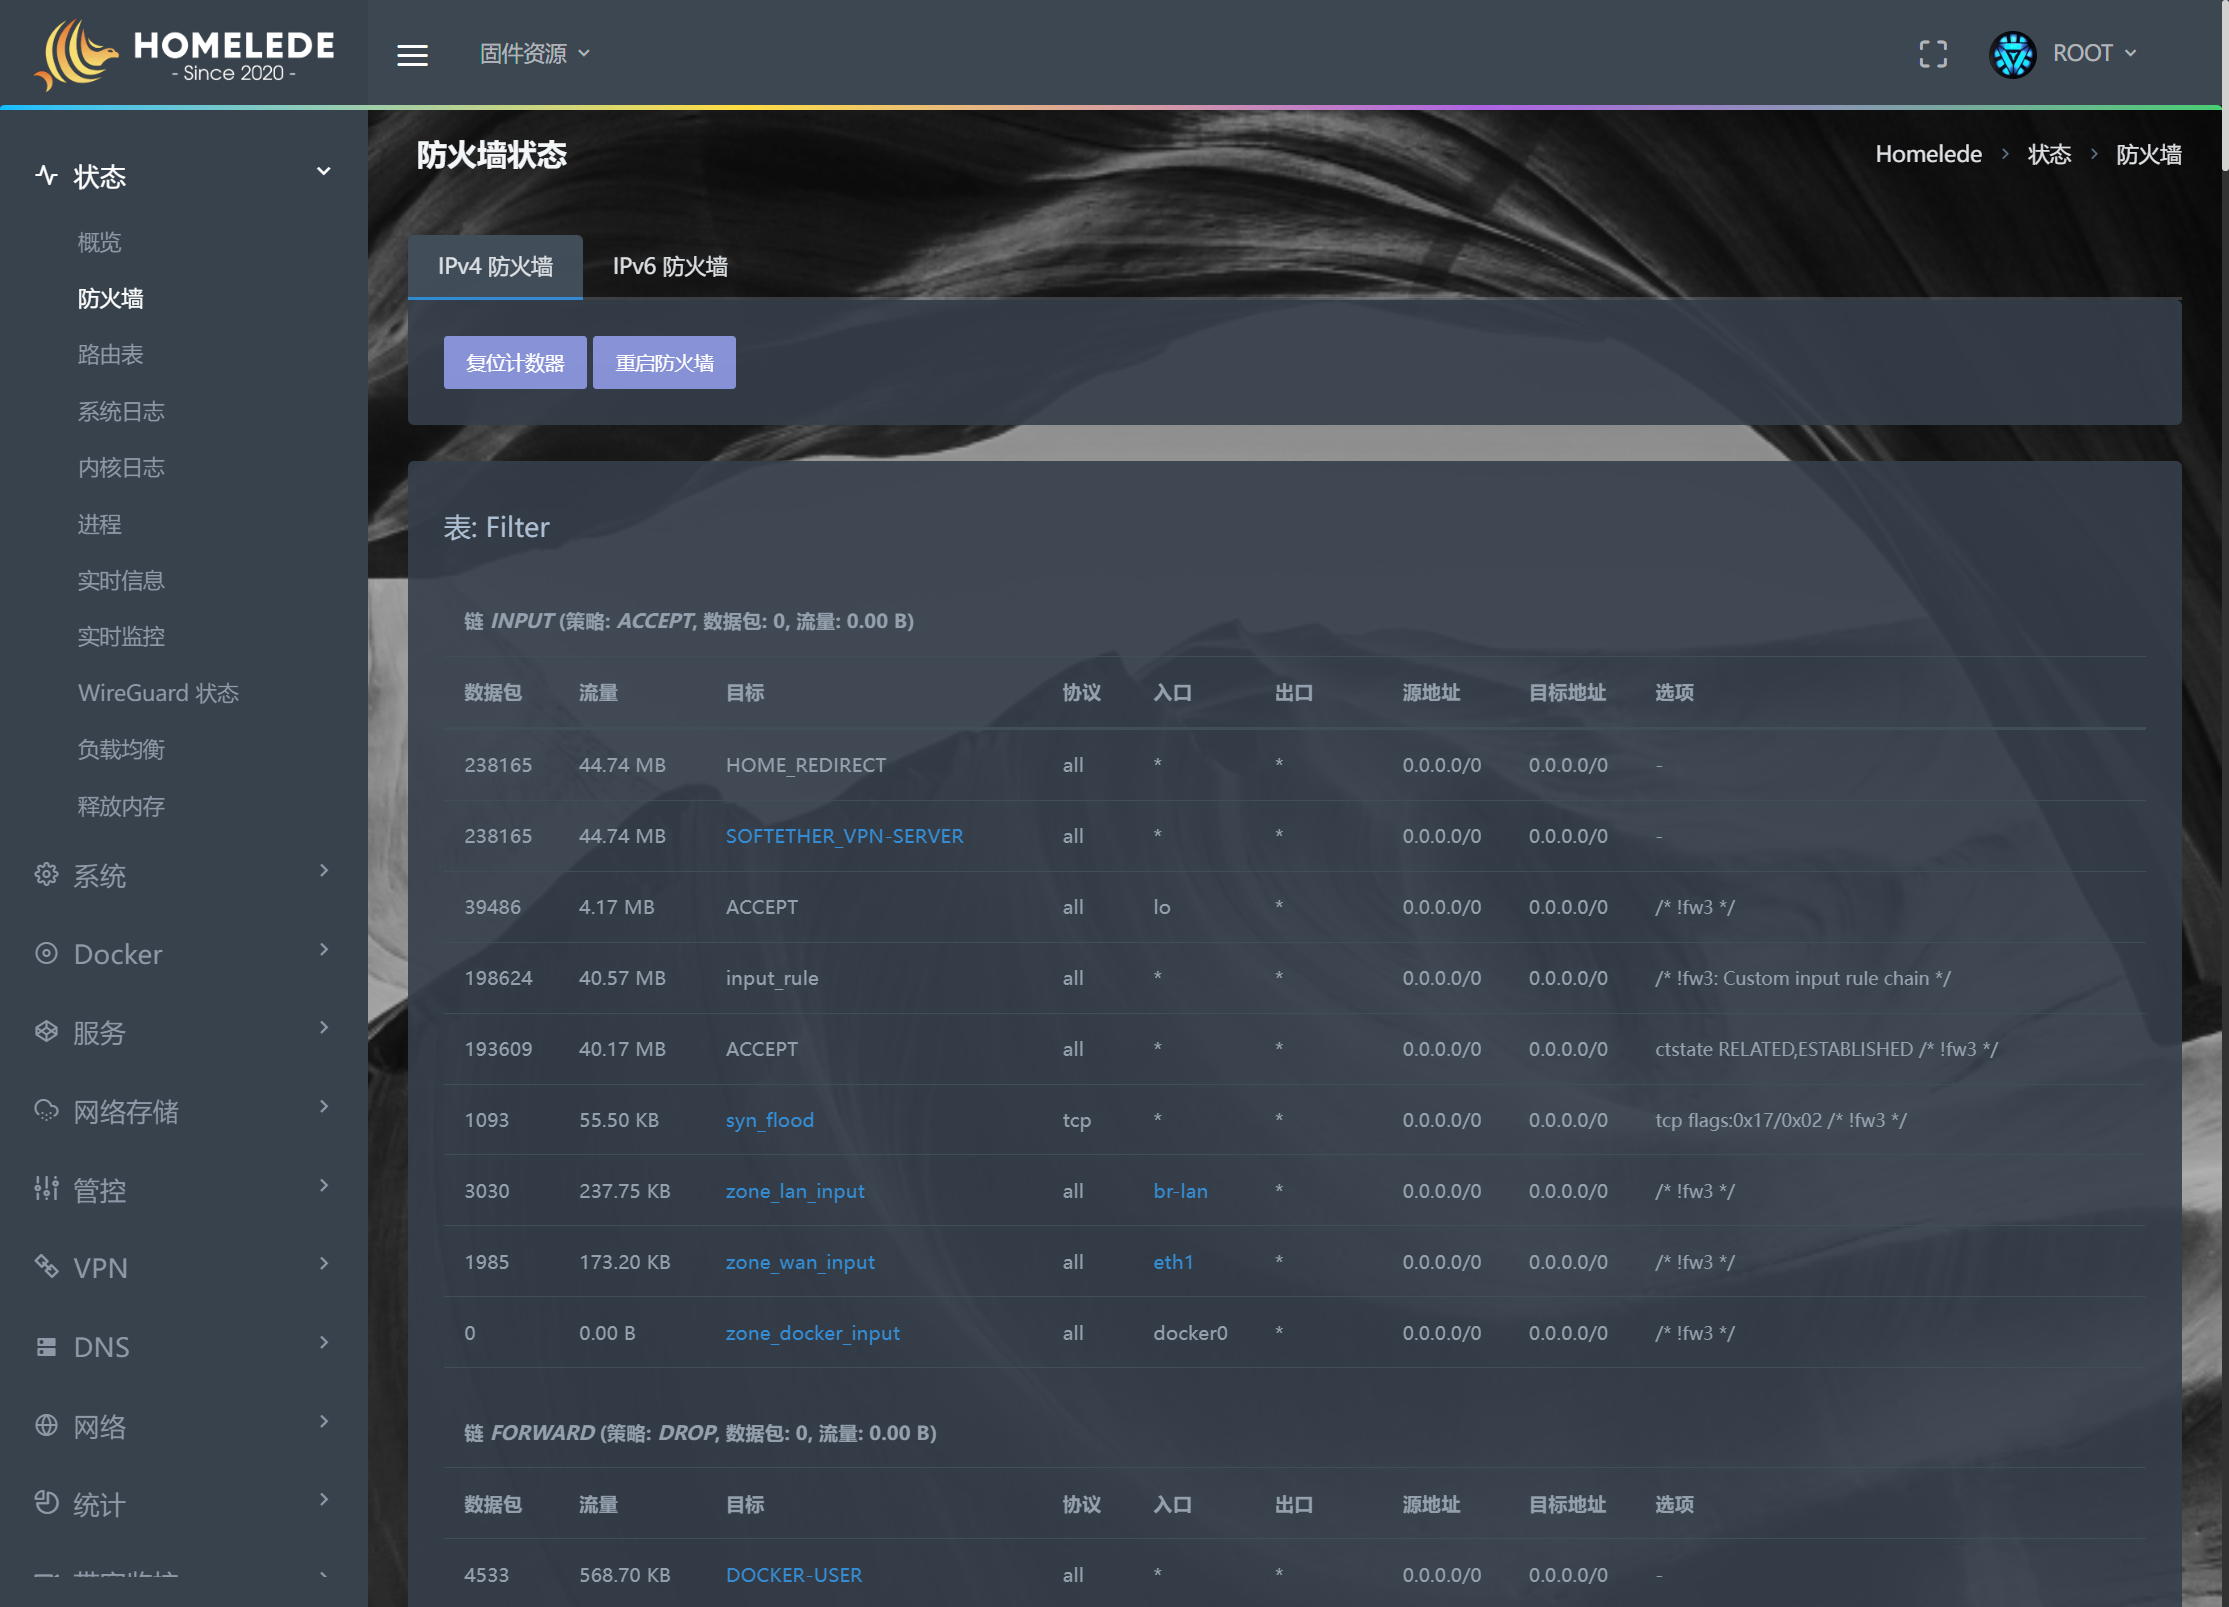Open 负载均衡 in the sidebar
The height and width of the screenshot is (1607, 2229).
(x=121, y=749)
